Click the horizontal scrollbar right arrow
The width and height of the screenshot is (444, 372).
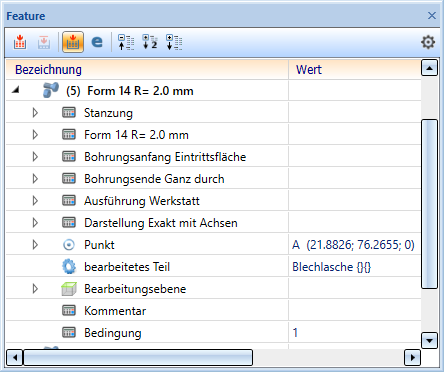[x=412, y=358]
